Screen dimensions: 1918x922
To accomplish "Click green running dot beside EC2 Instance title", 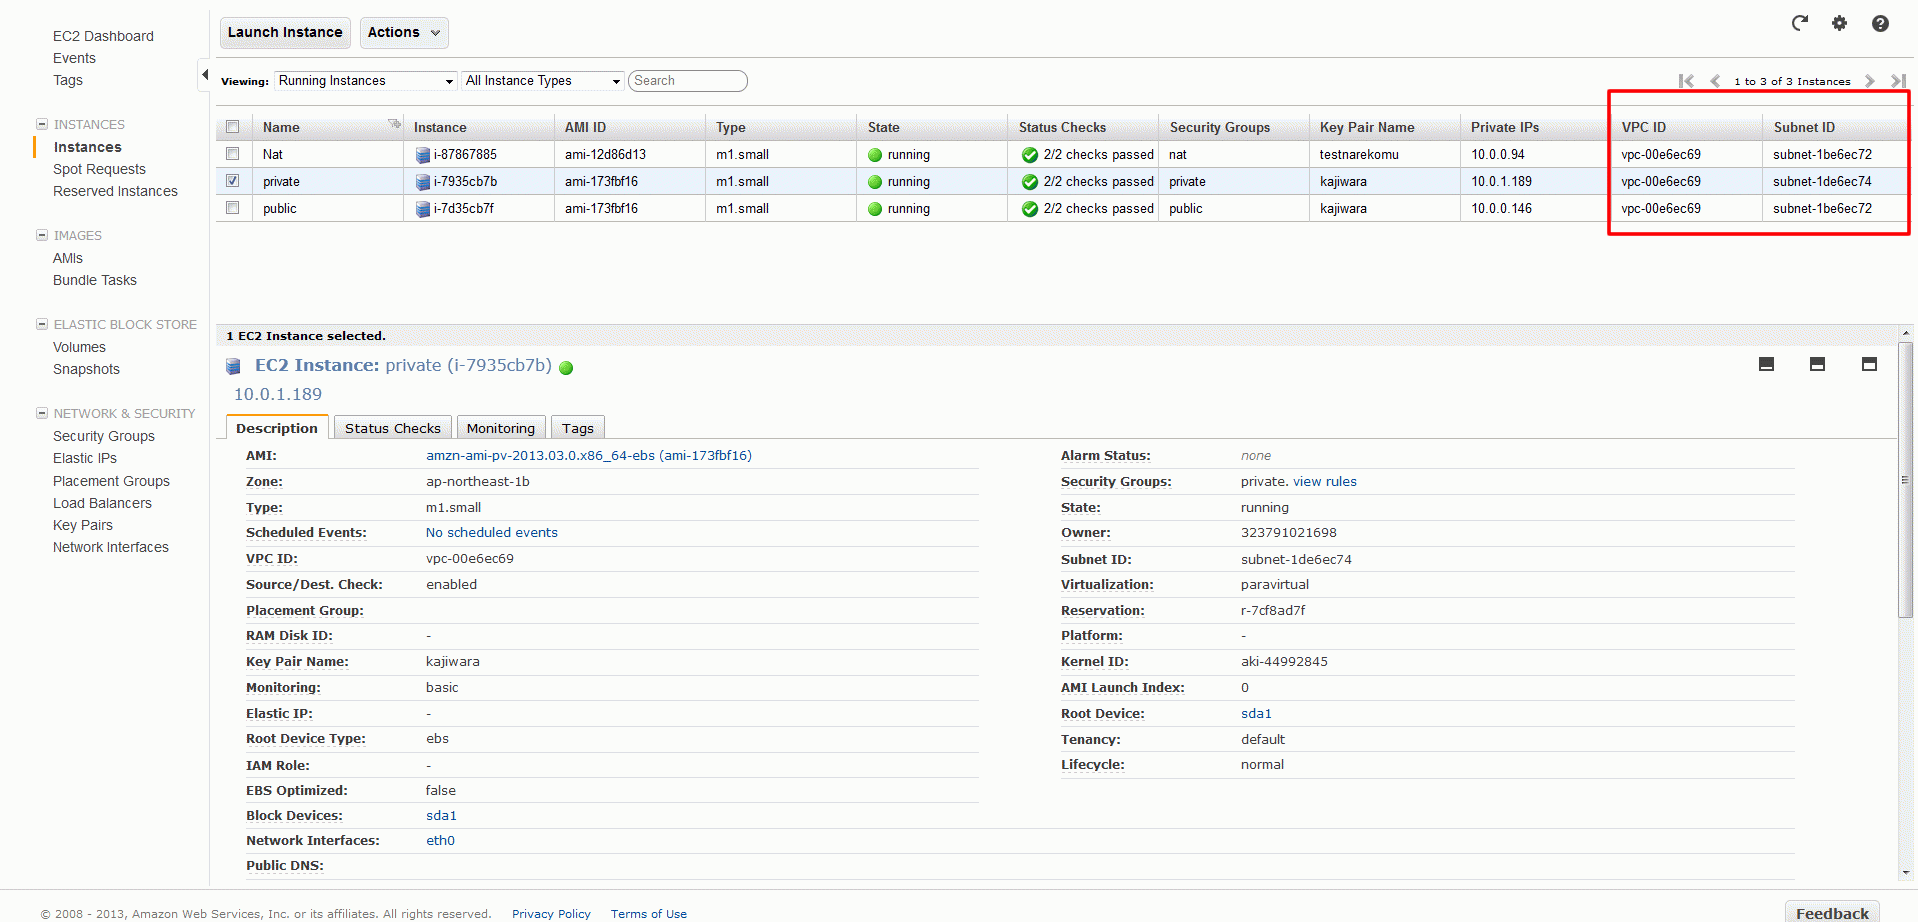I will click(x=566, y=368).
